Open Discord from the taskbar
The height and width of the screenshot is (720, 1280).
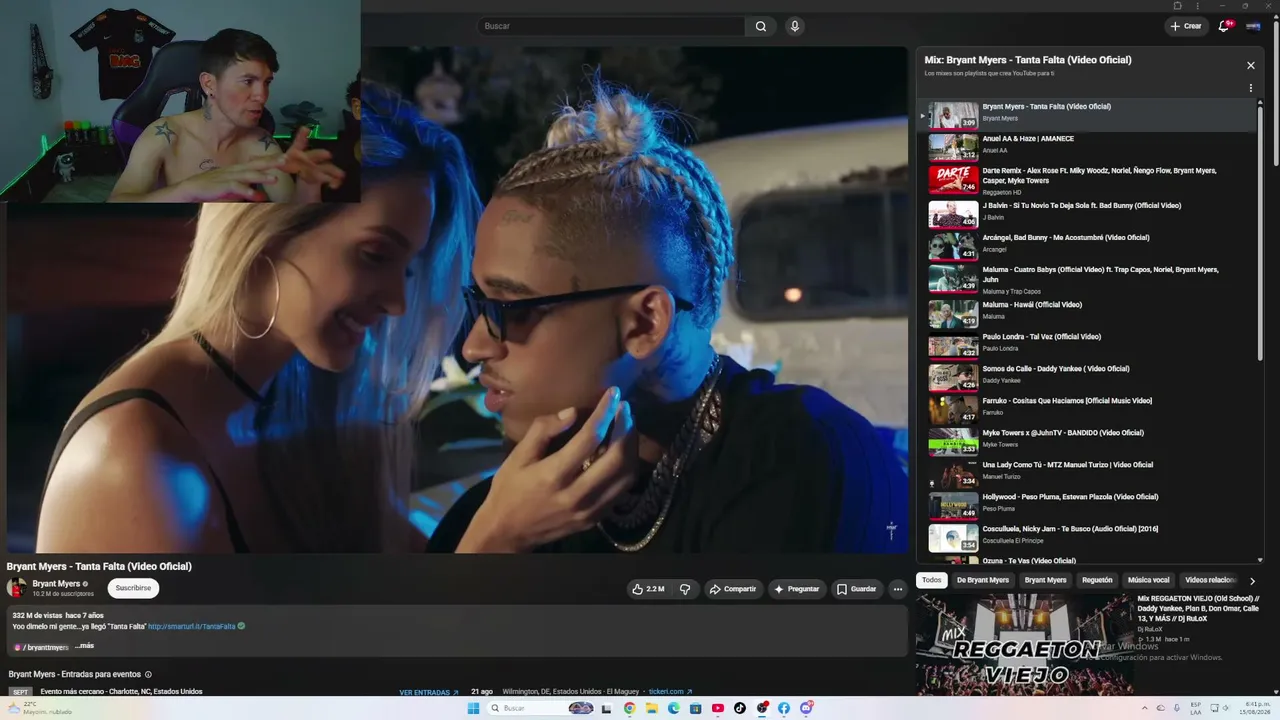tap(806, 708)
